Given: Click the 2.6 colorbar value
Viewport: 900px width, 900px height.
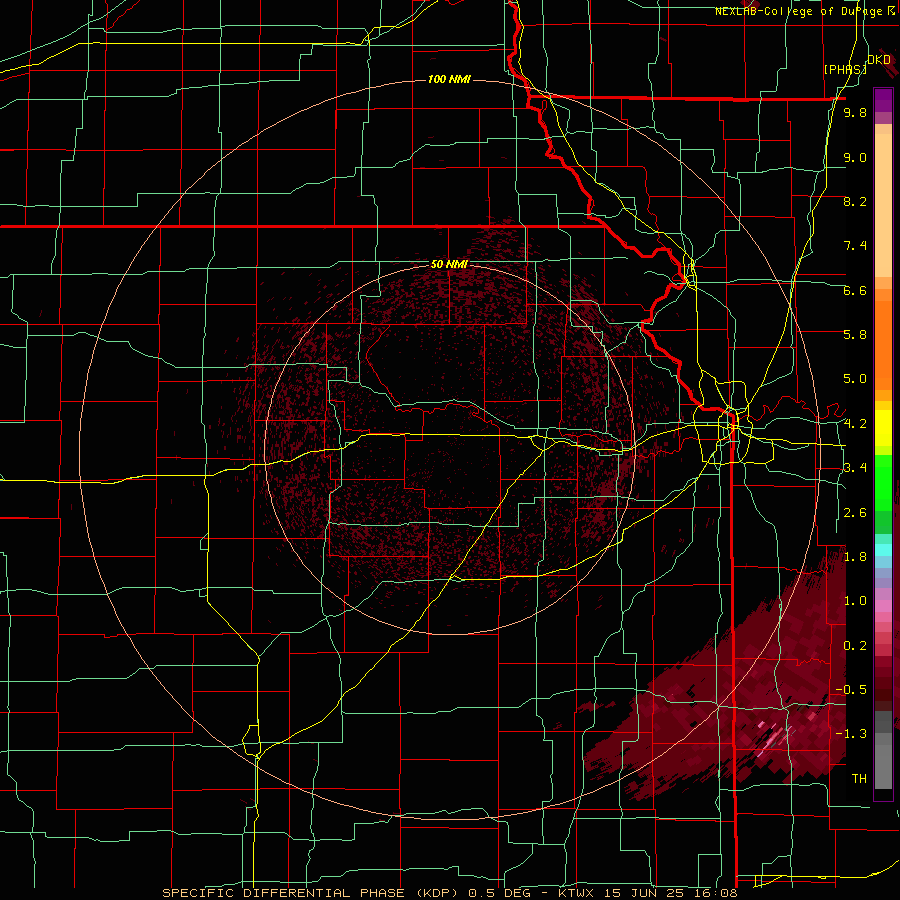Looking at the screenshot, I should [855, 513].
